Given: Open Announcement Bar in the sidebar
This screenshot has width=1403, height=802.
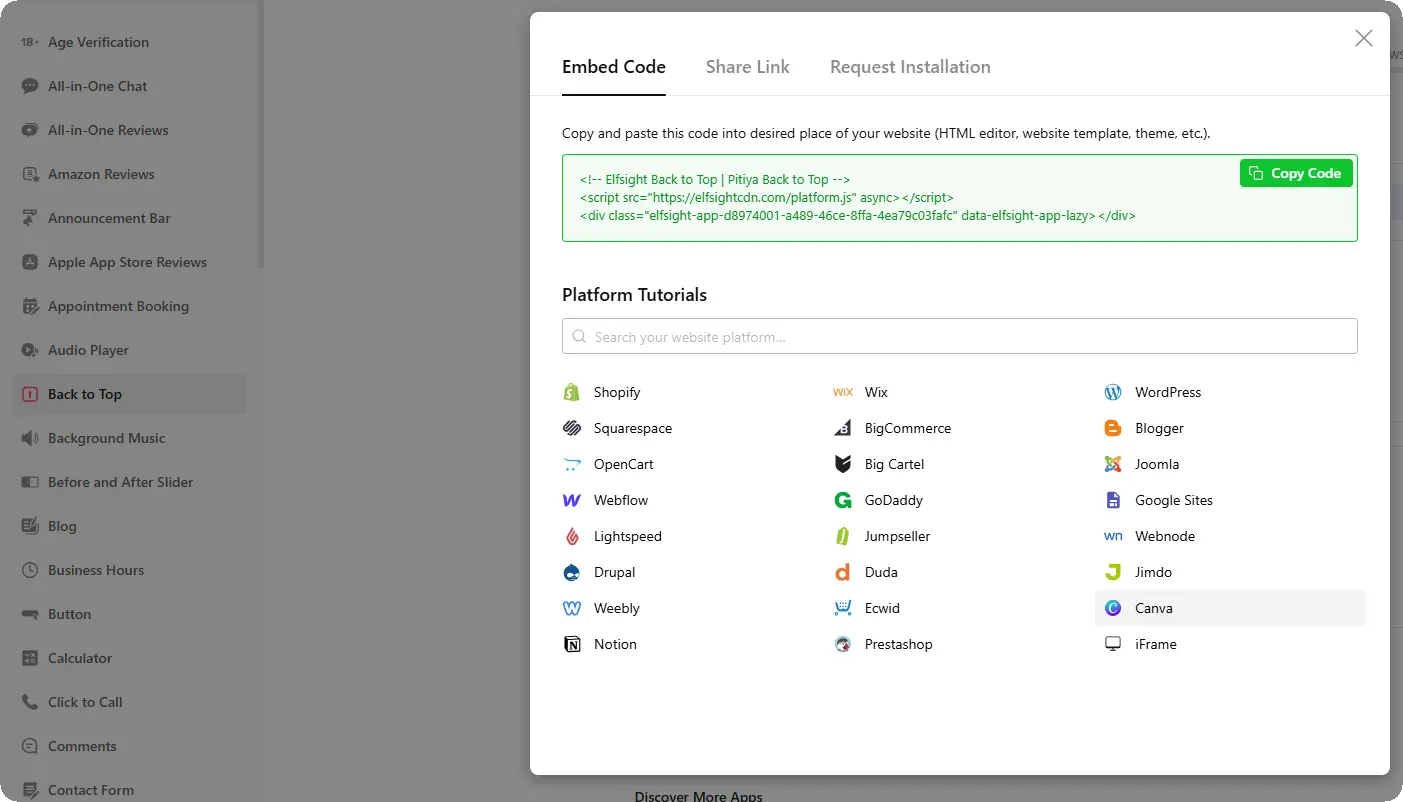Looking at the screenshot, I should pyautogui.click(x=128, y=218).
